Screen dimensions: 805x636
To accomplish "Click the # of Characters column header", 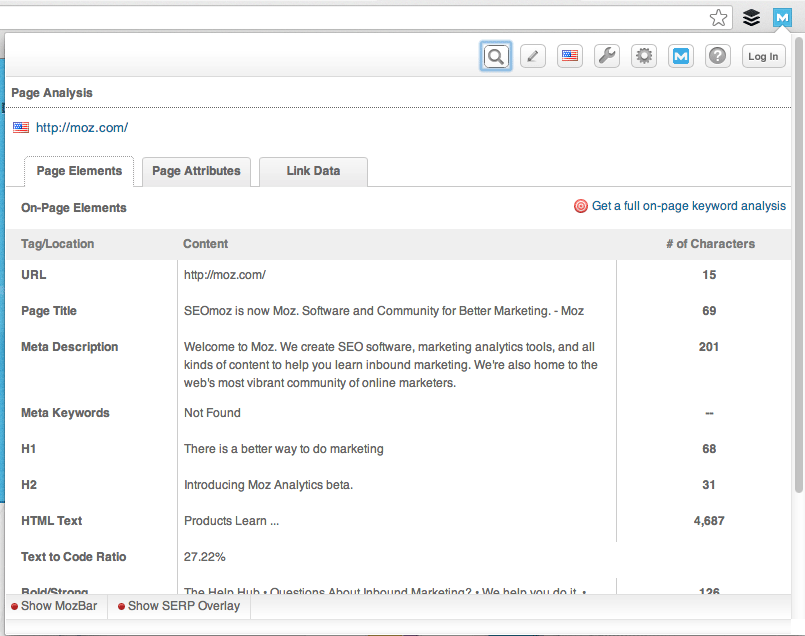I will [x=711, y=244].
